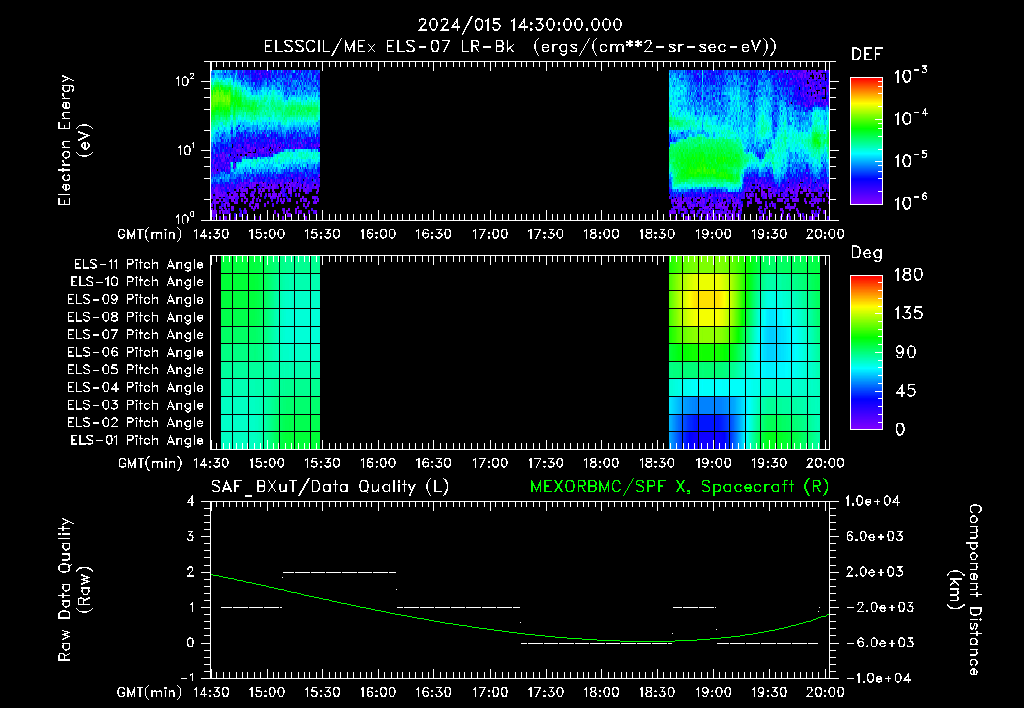This screenshot has width=1024, height=708.
Task: Click the early-interval electron energy spectrogram block
Action: 265,144
